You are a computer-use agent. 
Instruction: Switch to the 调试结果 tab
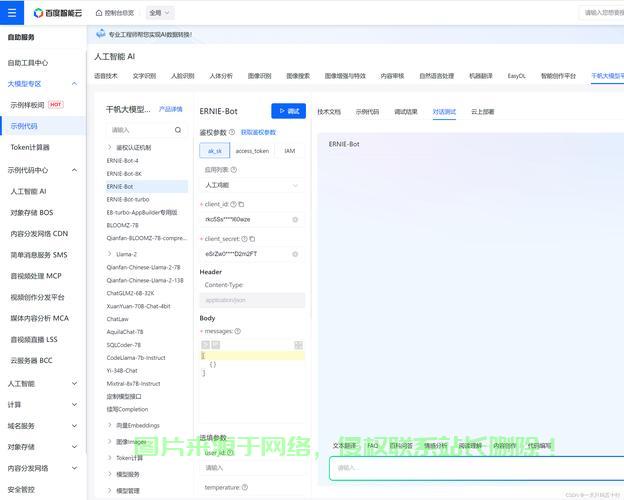(406, 111)
